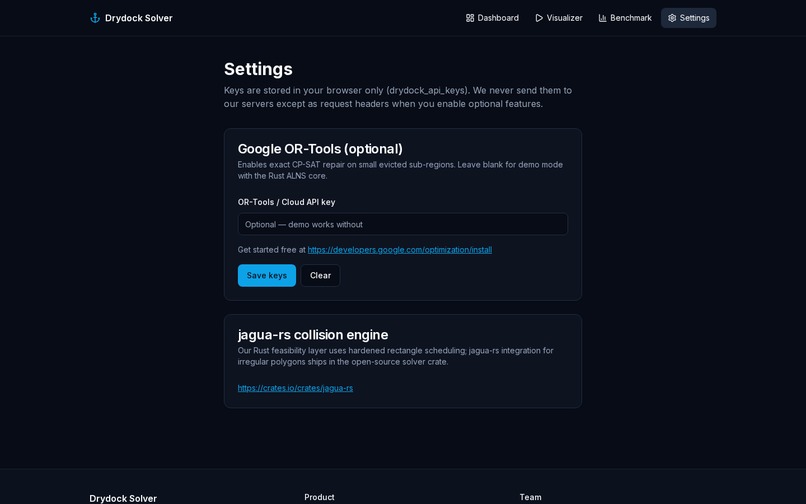Open the Benchmark page
The height and width of the screenshot is (504, 806).
coord(625,18)
